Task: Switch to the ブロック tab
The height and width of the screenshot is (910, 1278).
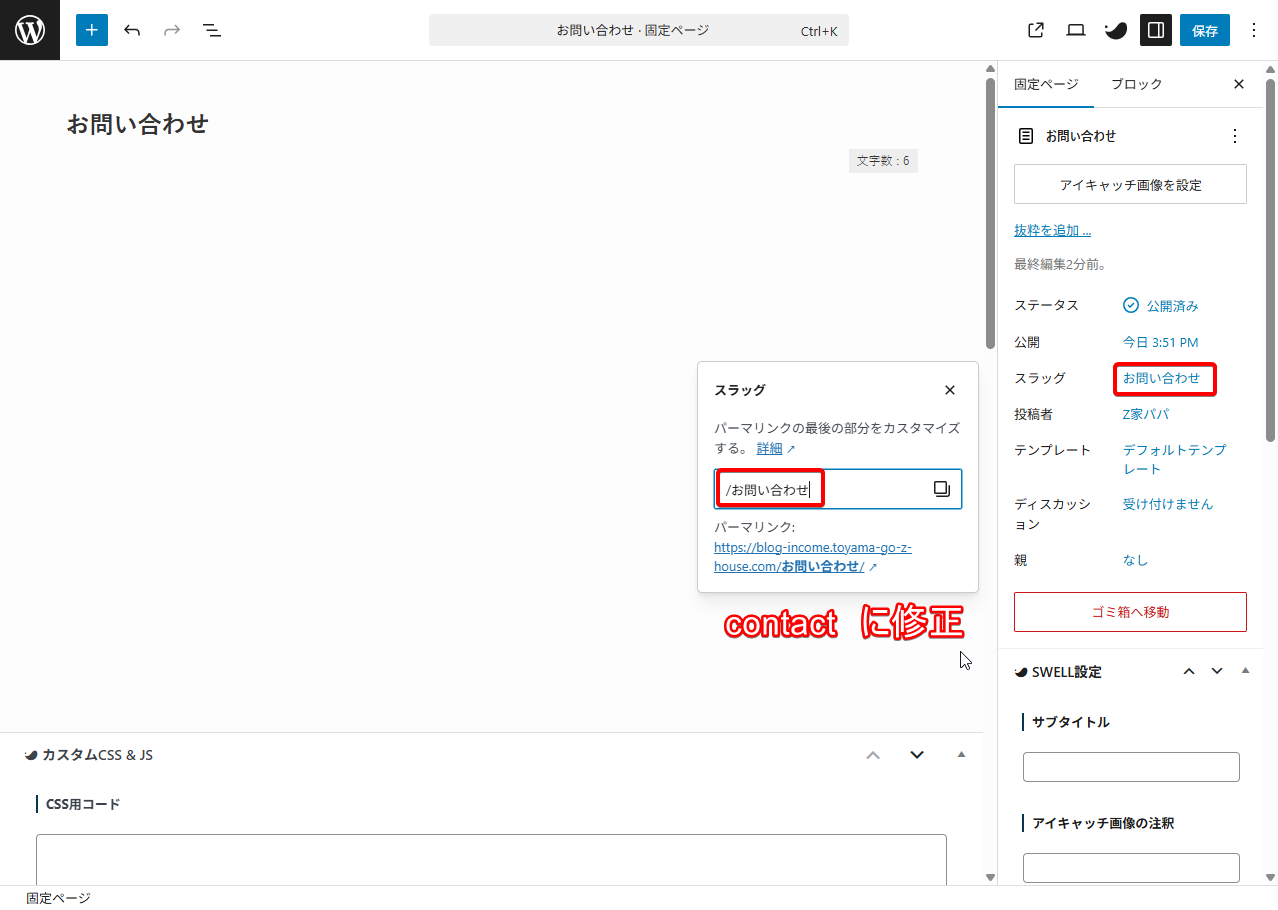Action: click(x=1136, y=84)
